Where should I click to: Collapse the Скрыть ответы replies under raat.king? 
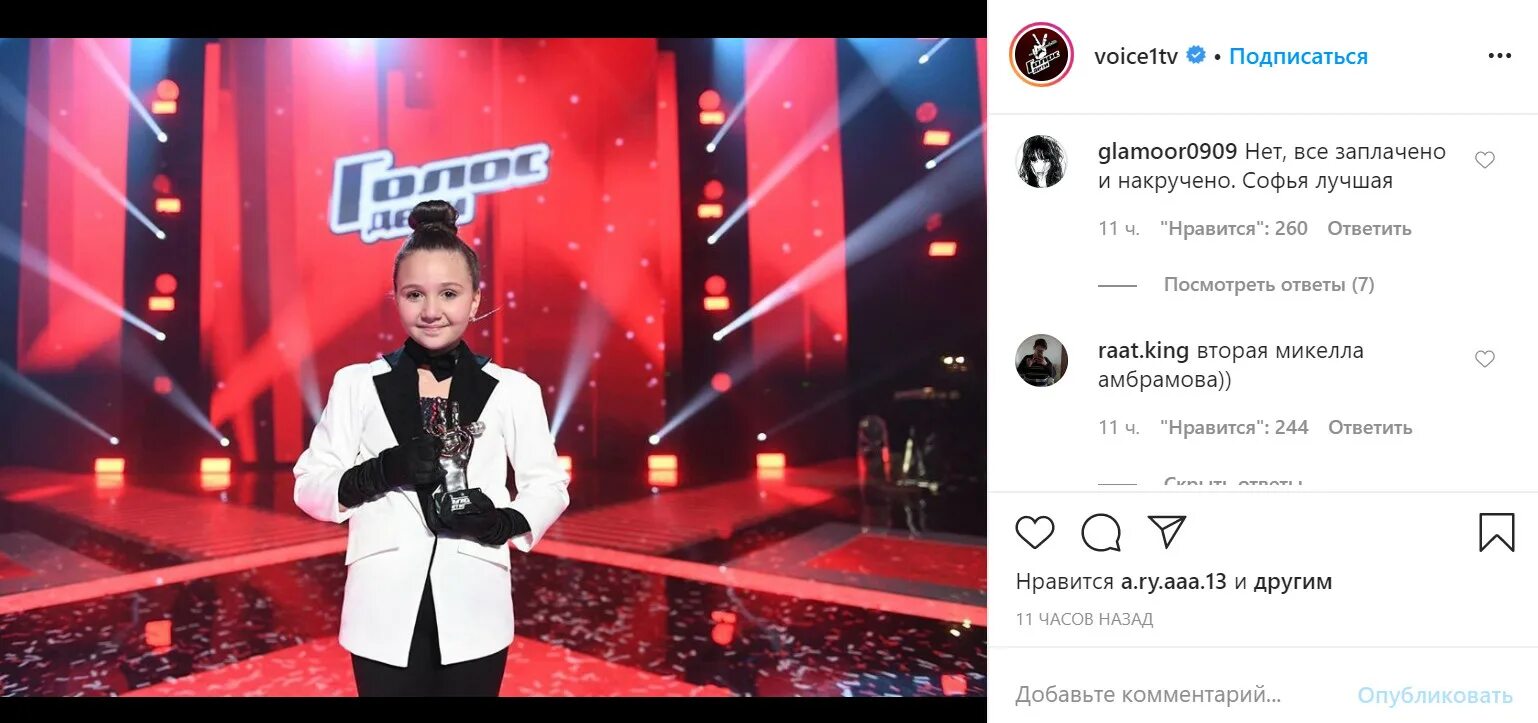pyautogui.click(x=1233, y=483)
